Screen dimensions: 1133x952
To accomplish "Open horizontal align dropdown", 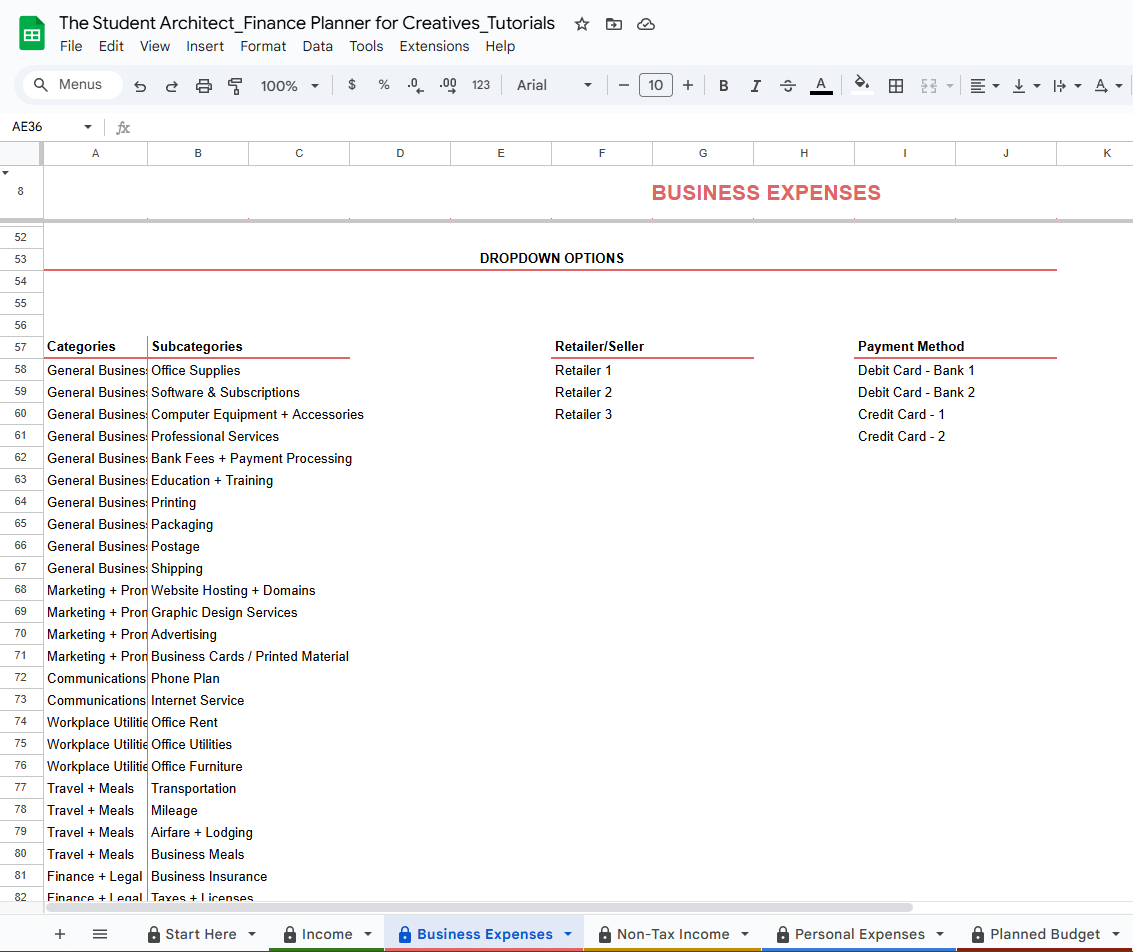I will click(984, 86).
